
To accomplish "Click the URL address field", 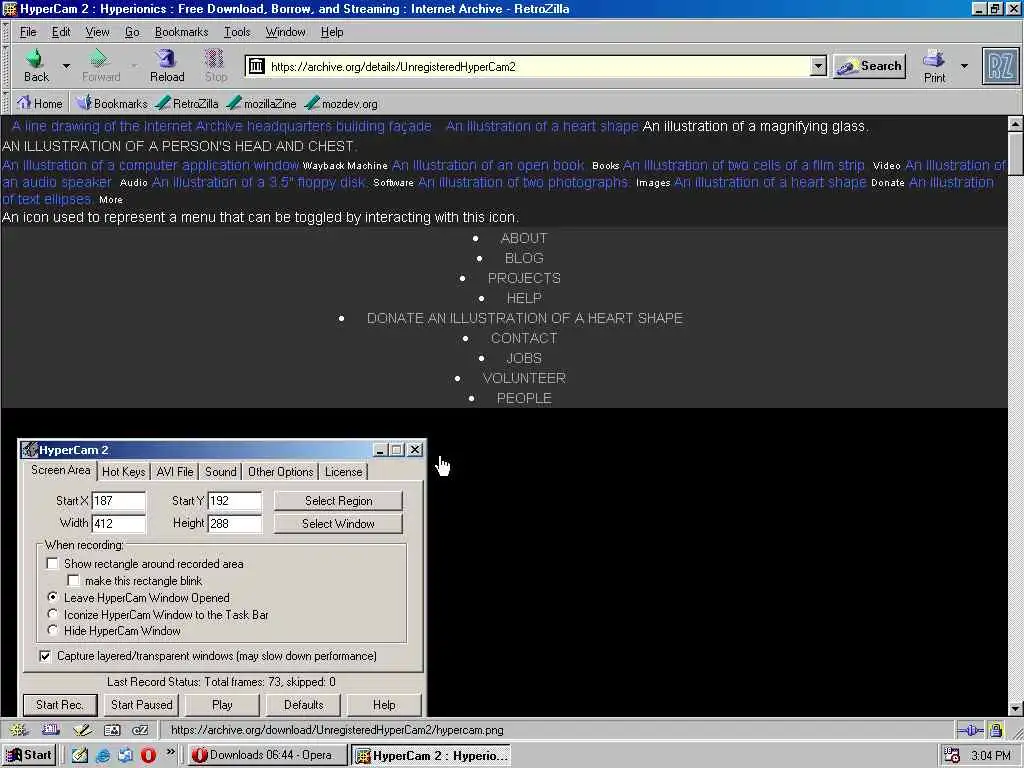I will point(538,67).
